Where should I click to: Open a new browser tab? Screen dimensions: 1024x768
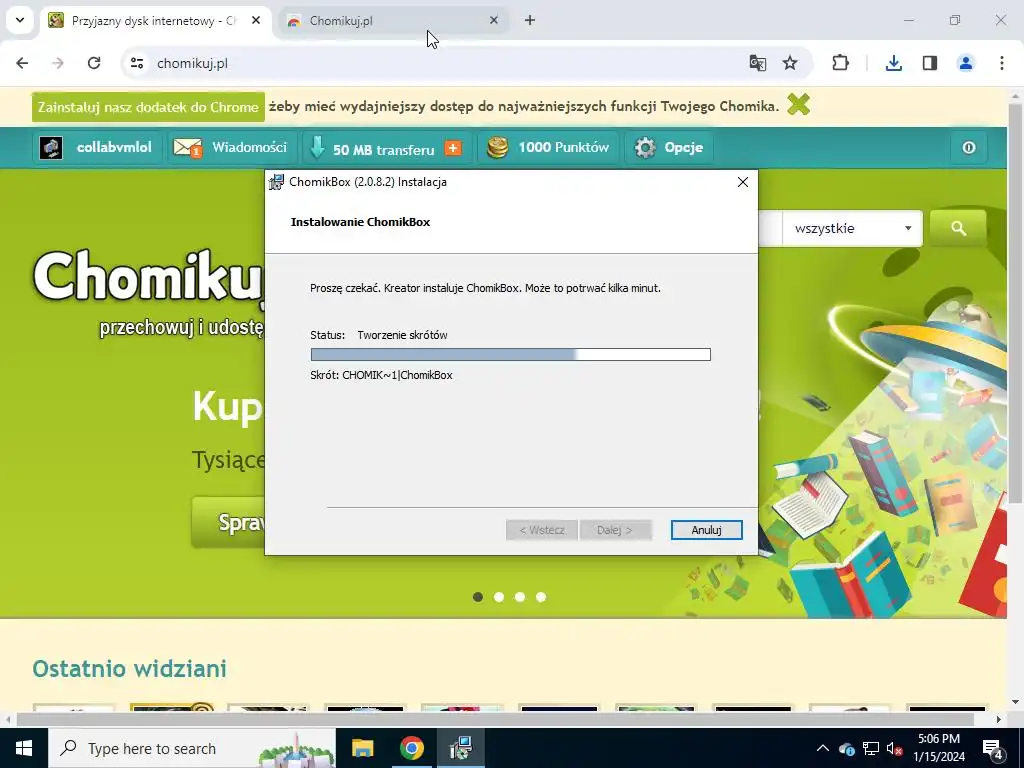pyautogui.click(x=530, y=20)
